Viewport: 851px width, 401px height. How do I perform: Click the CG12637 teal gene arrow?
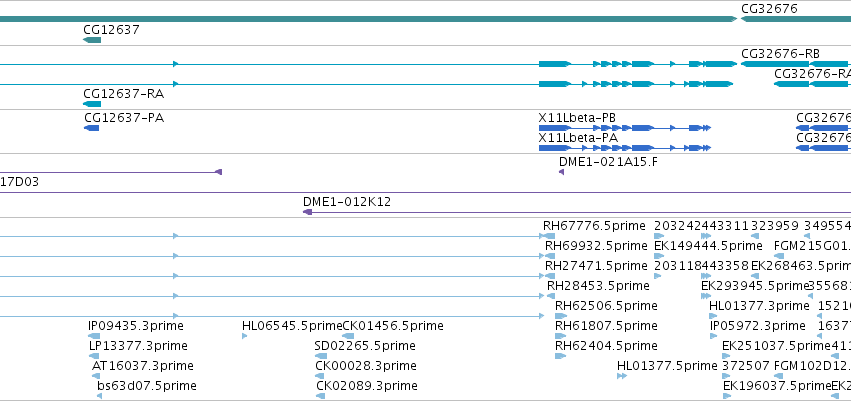(92, 40)
